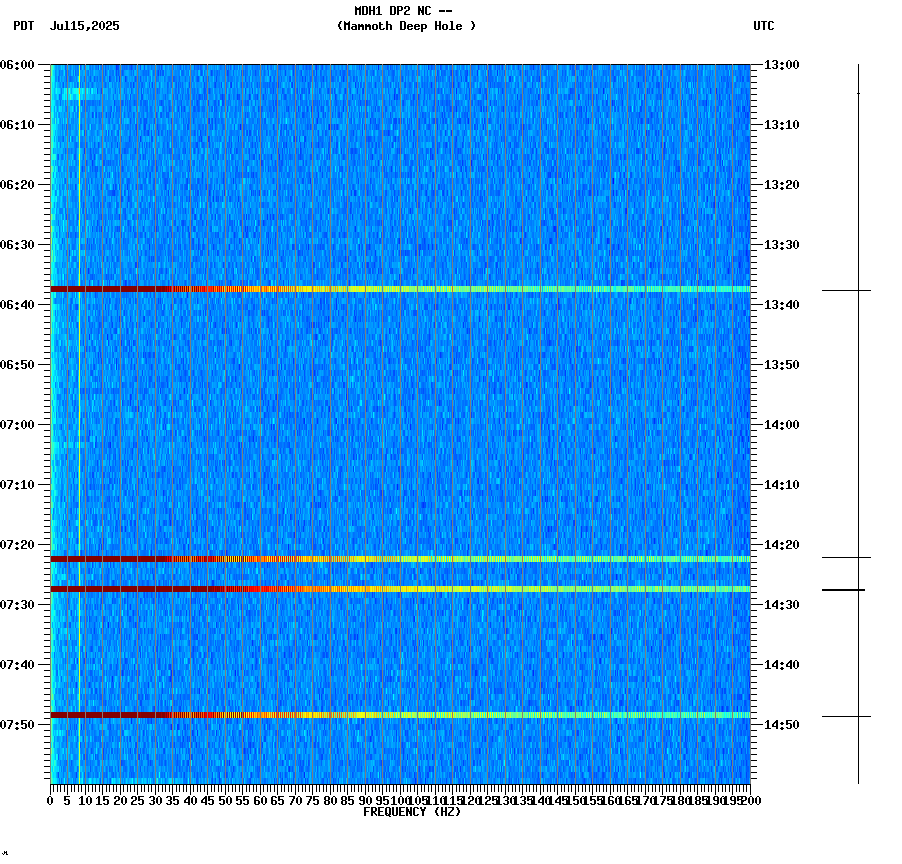
Task: Click the 100 Hz frequency label
Action: [x=400, y=799]
